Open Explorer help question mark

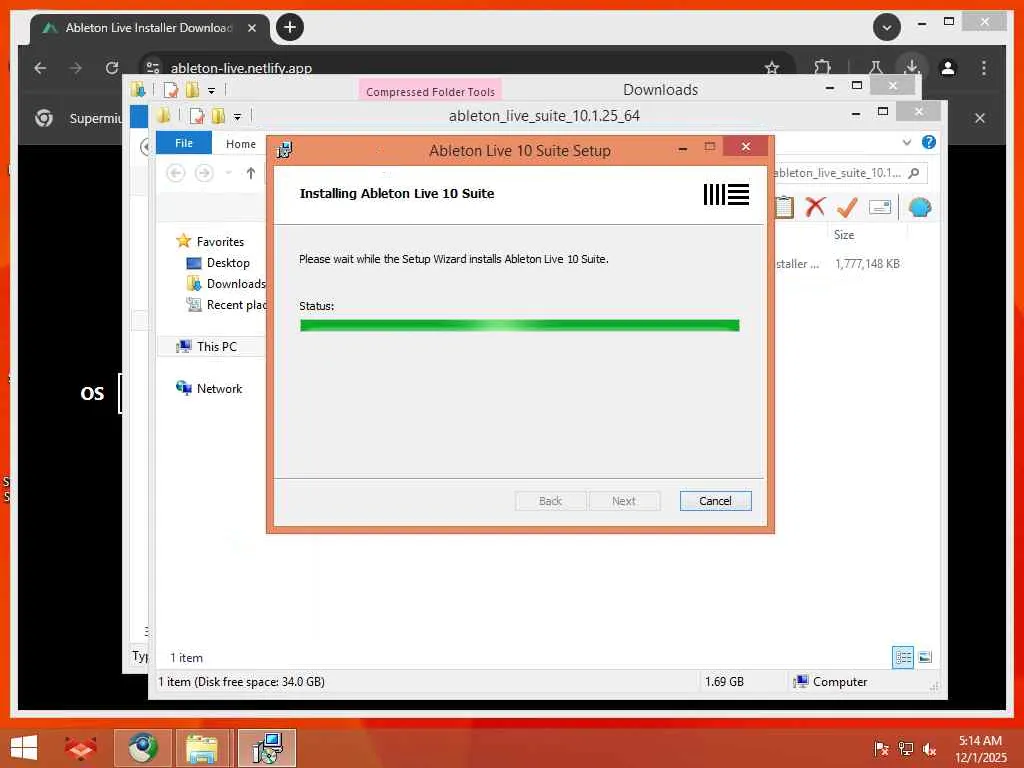pyautogui.click(x=929, y=142)
